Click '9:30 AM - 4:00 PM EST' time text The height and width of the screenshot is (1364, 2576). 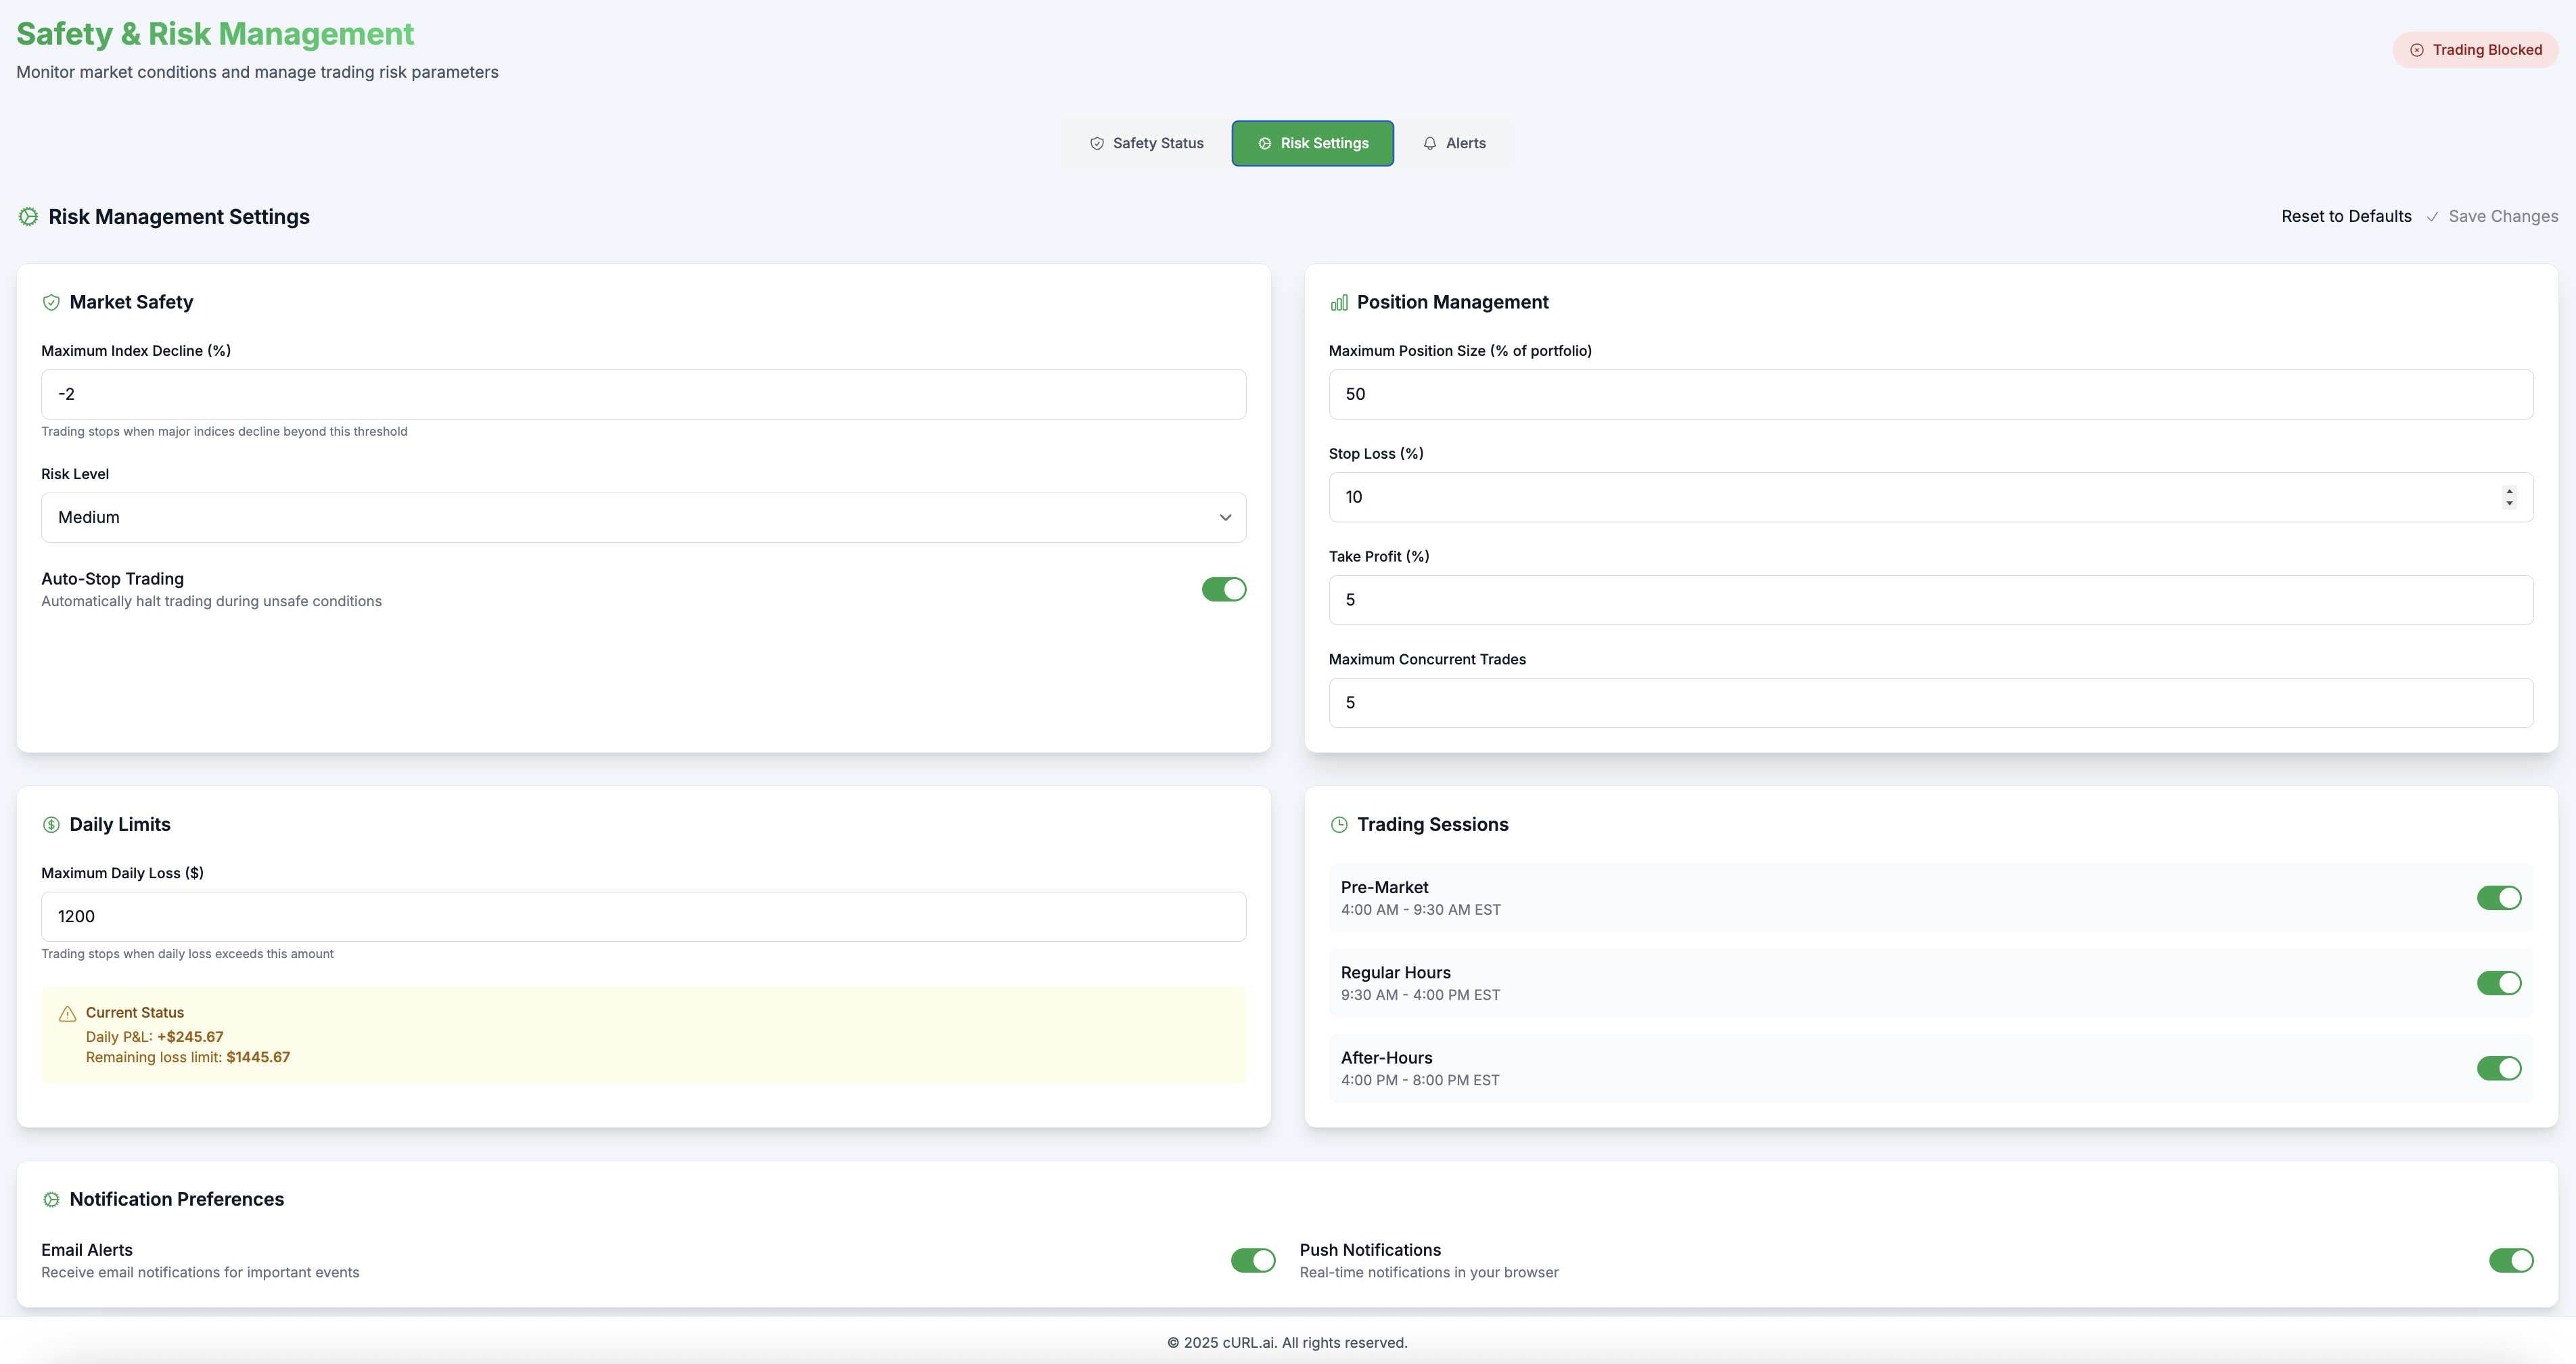click(x=1420, y=995)
